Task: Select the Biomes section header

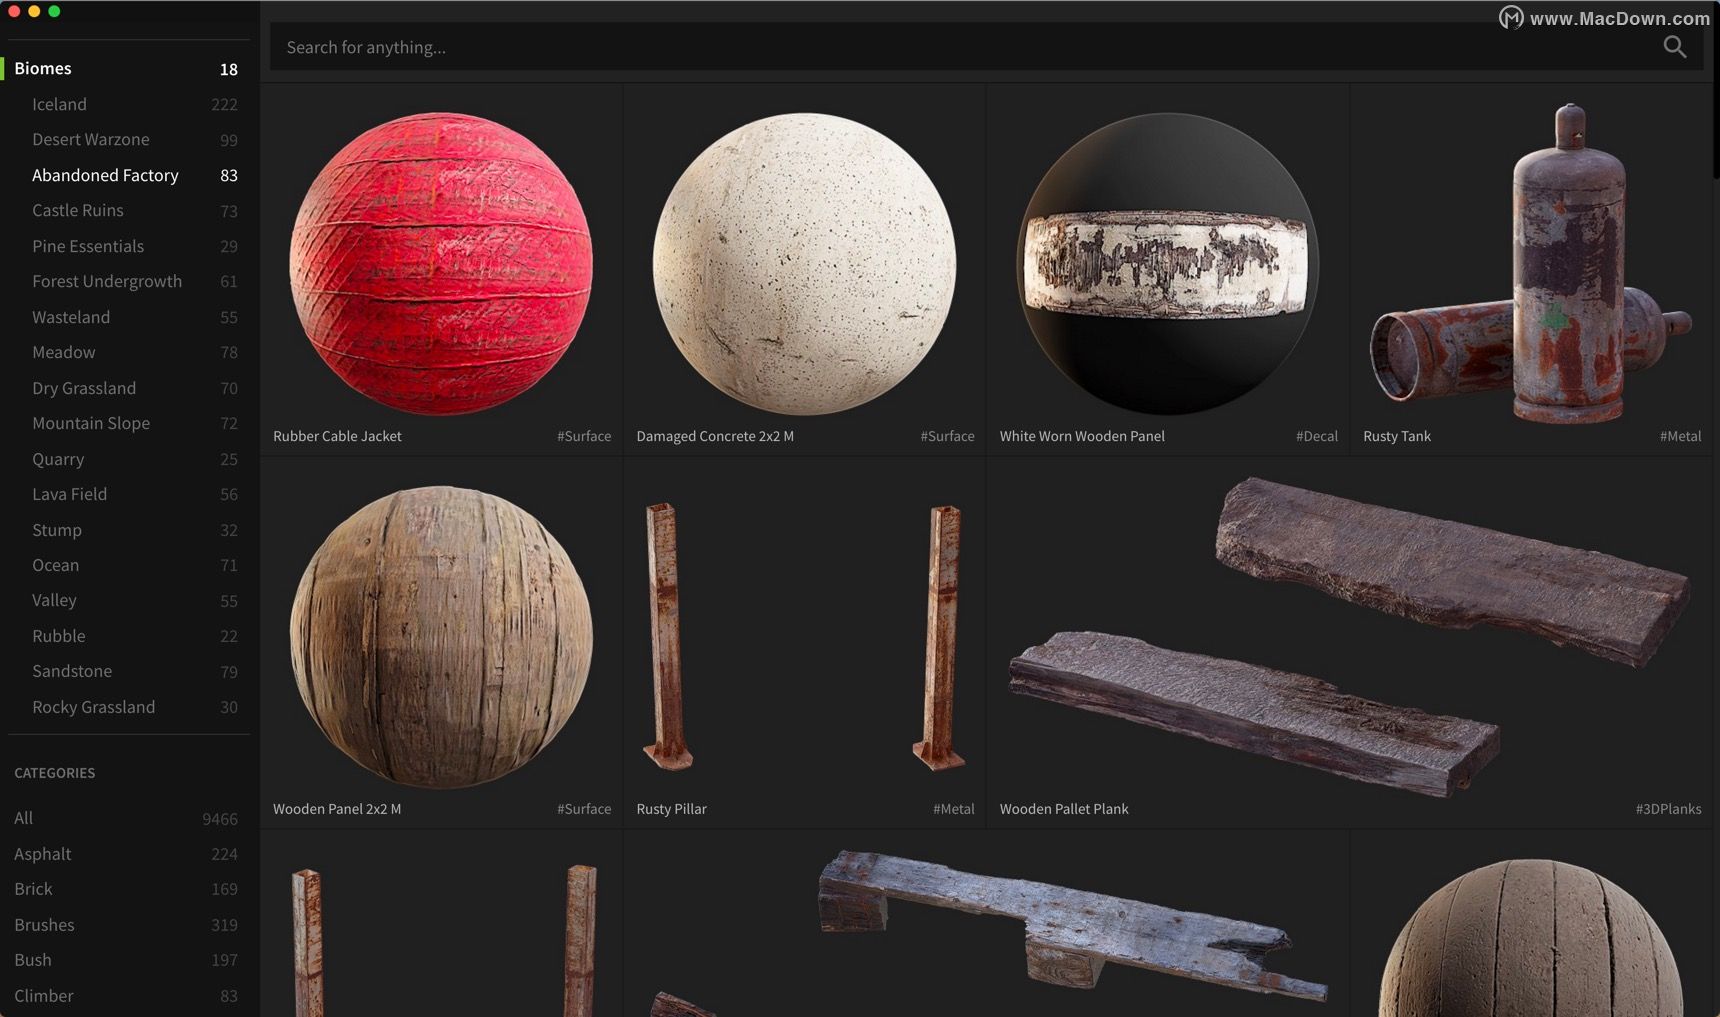Action: click(x=126, y=68)
